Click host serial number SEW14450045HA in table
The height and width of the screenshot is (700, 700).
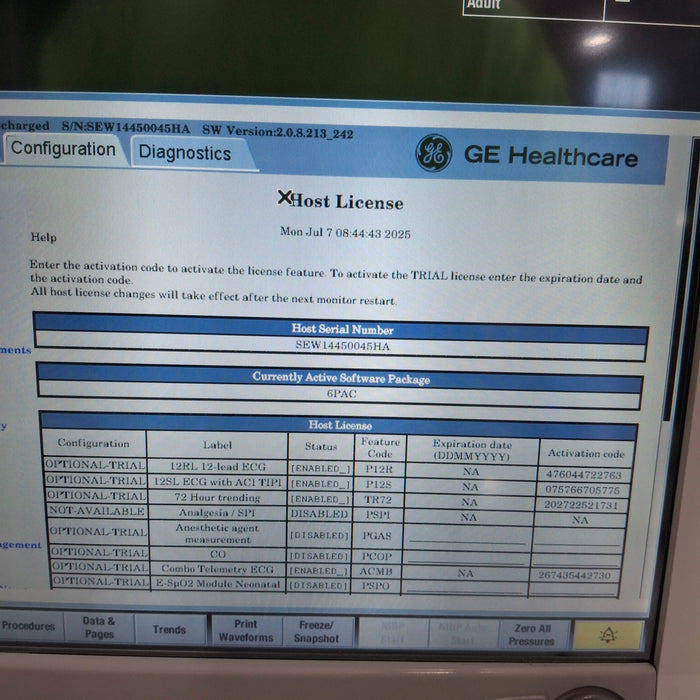click(342, 346)
